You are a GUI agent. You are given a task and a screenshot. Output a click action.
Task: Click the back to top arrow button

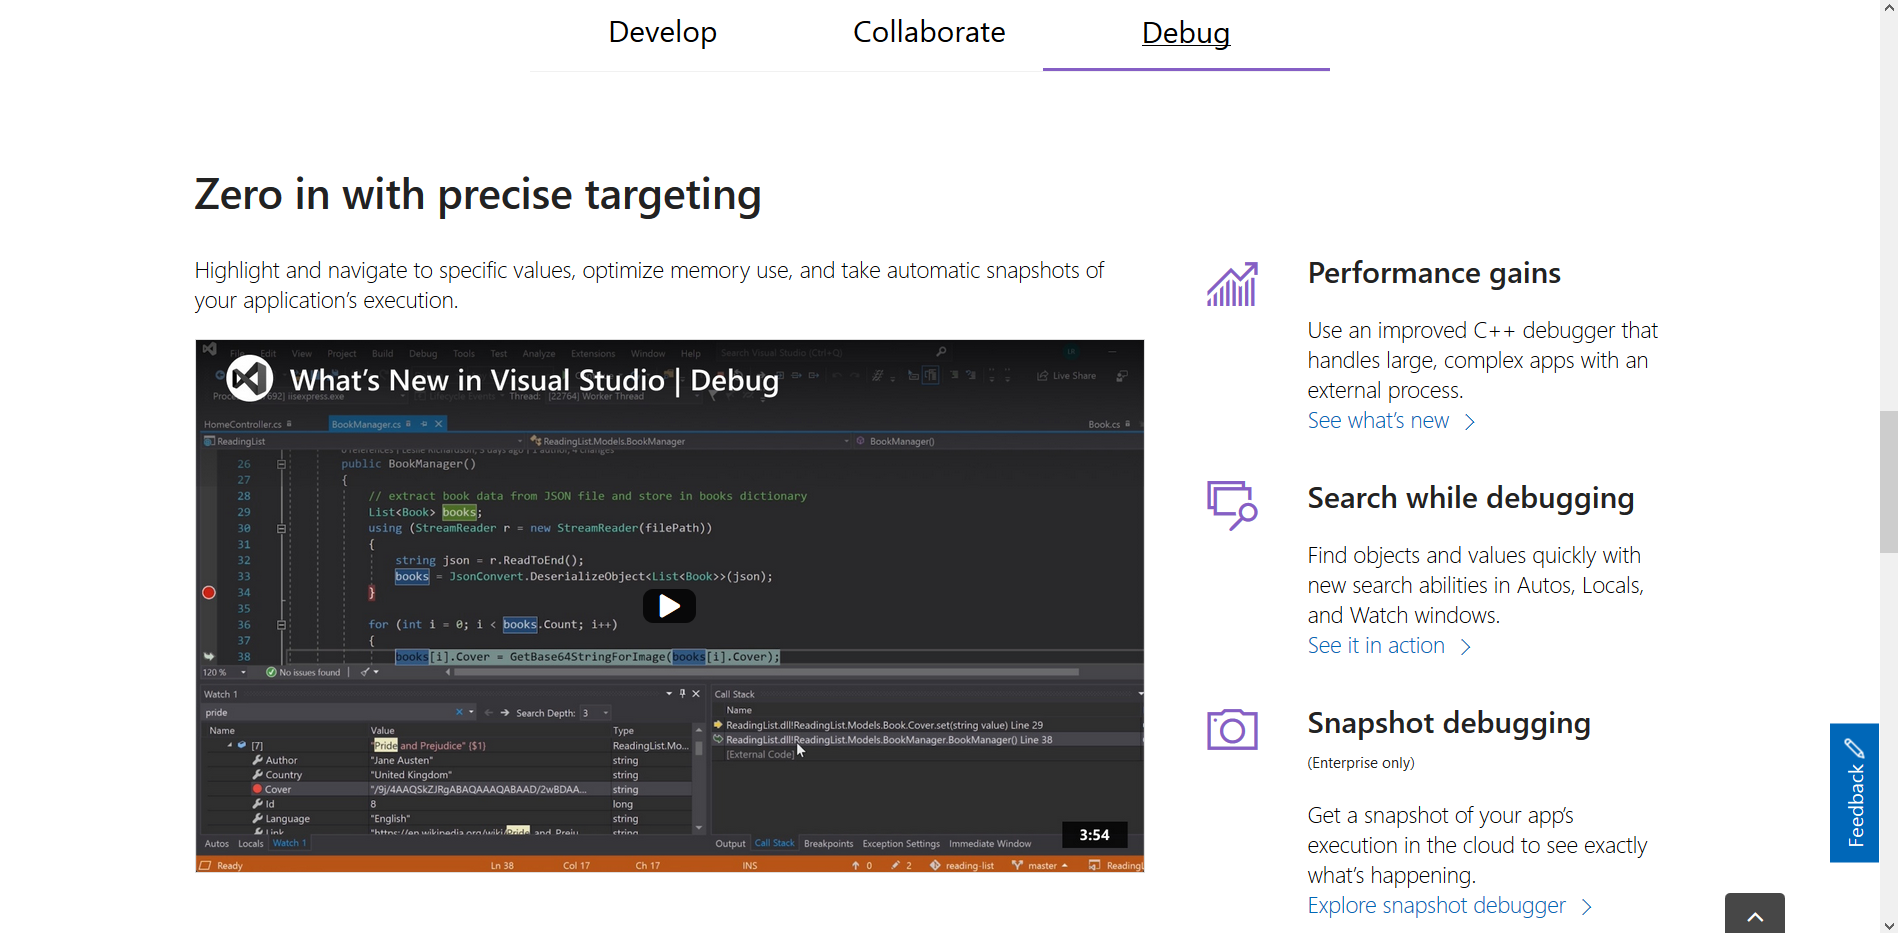[1755, 915]
